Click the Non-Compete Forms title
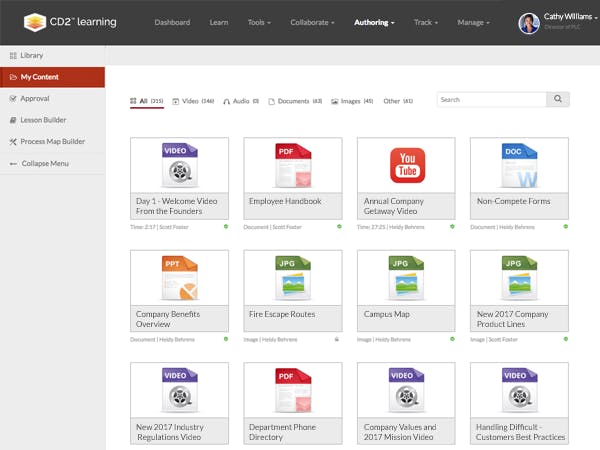This screenshot has height=450, width=600. tap(514, 201)
